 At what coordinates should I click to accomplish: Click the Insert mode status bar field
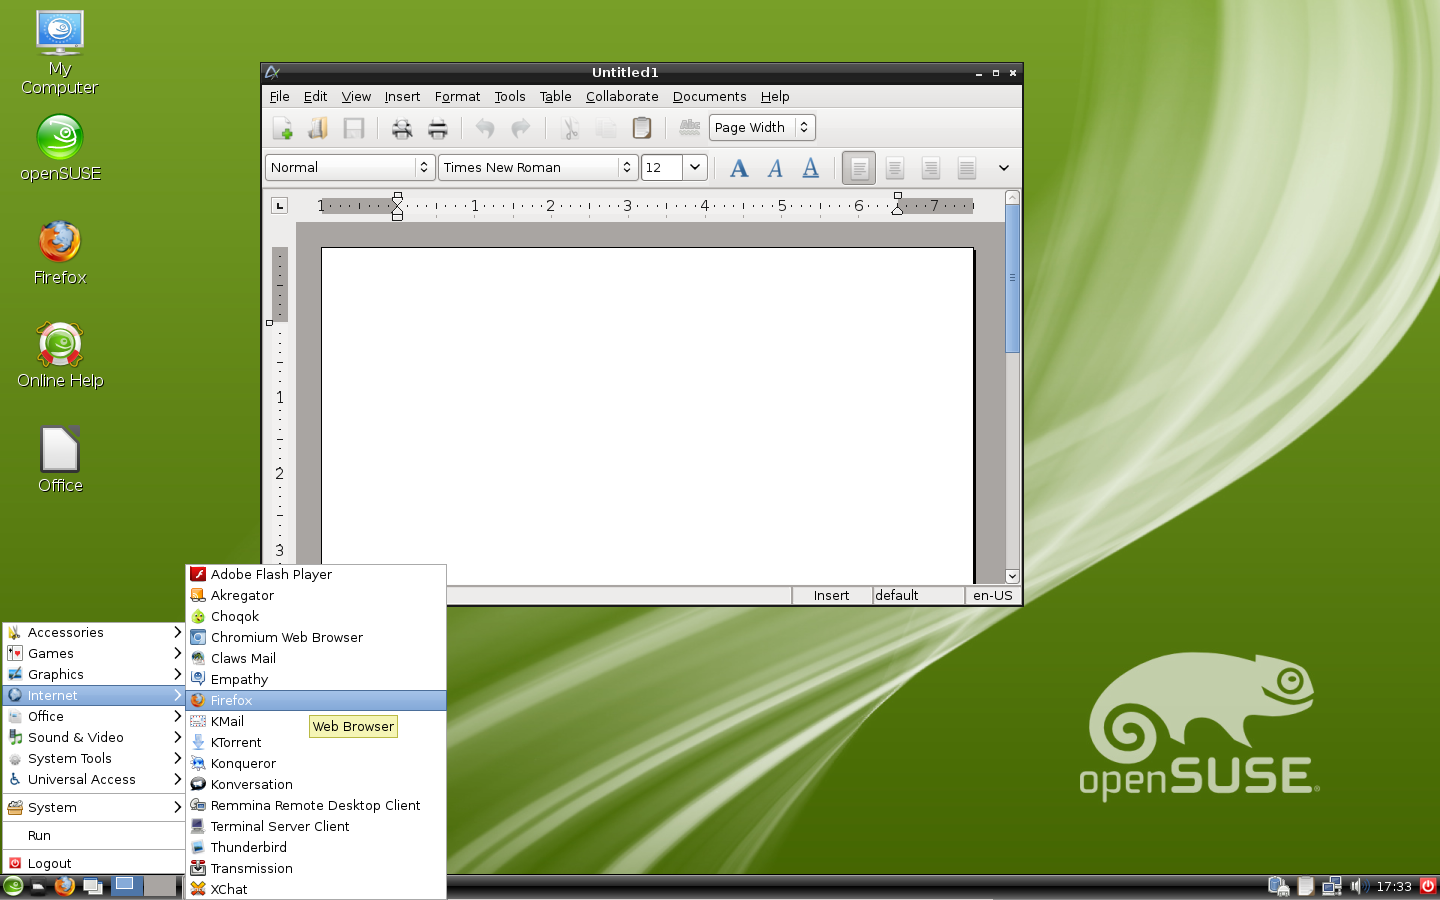pyautogui.click(x=831, y=595)
